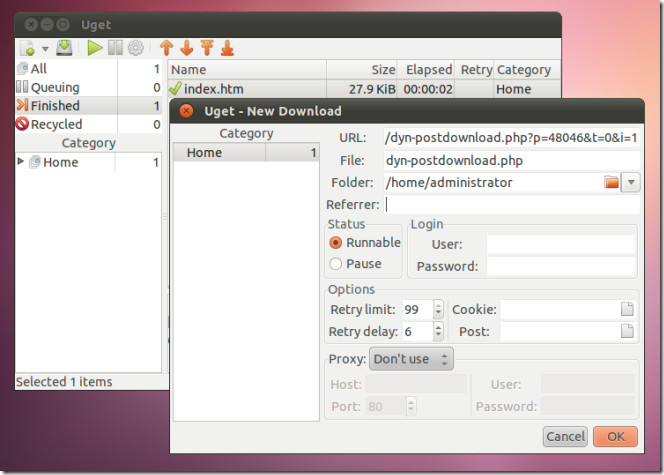
Task: Move download to top of queue
Action: (207, 48)
